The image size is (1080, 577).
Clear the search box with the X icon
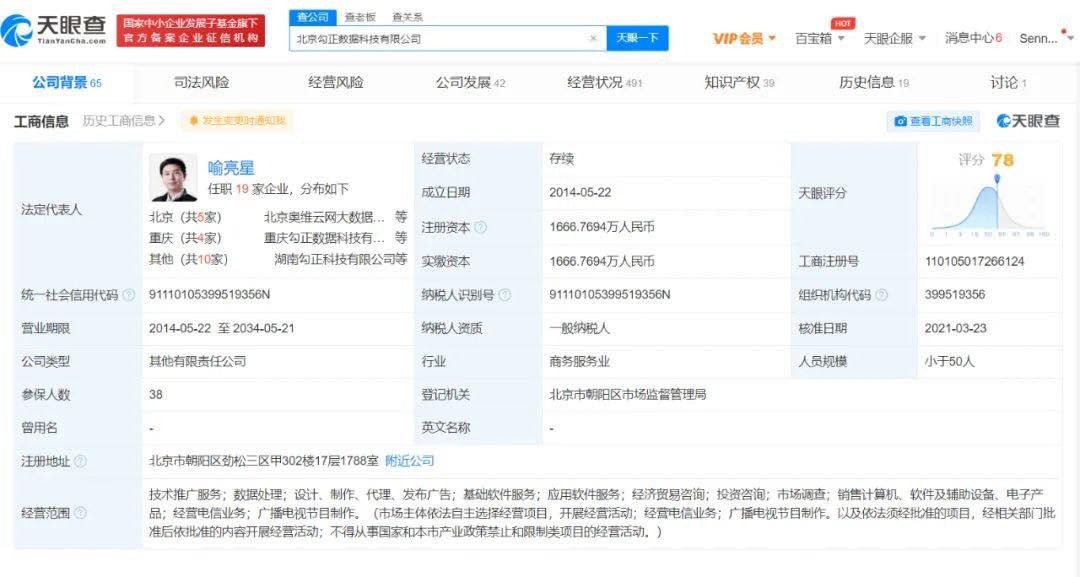[593, 39]
